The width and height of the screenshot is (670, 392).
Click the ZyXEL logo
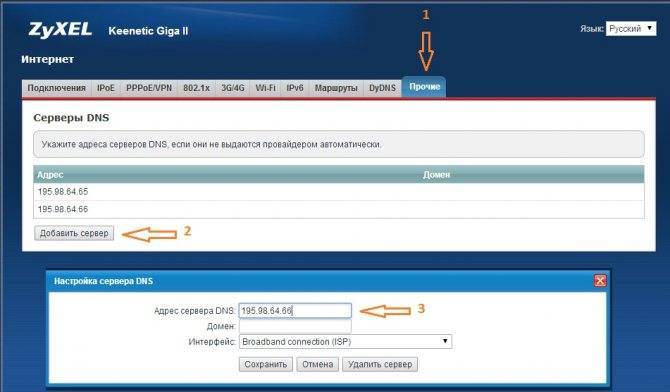(60, 30)
